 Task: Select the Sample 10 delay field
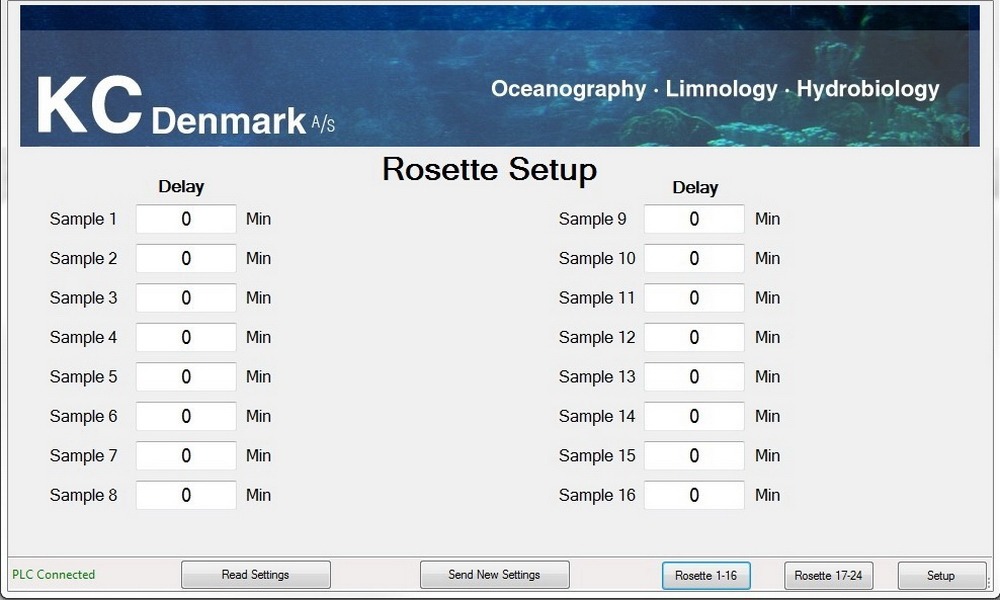pyautogui.click(x=693, y=258)
